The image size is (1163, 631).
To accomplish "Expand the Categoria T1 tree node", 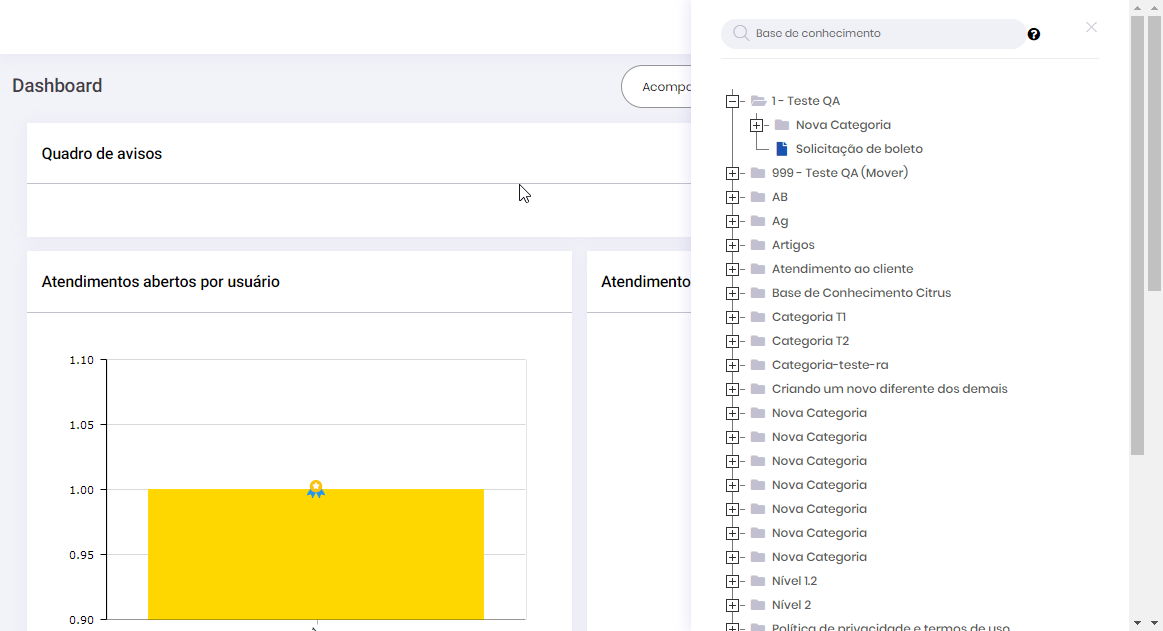I will [733, 317].
